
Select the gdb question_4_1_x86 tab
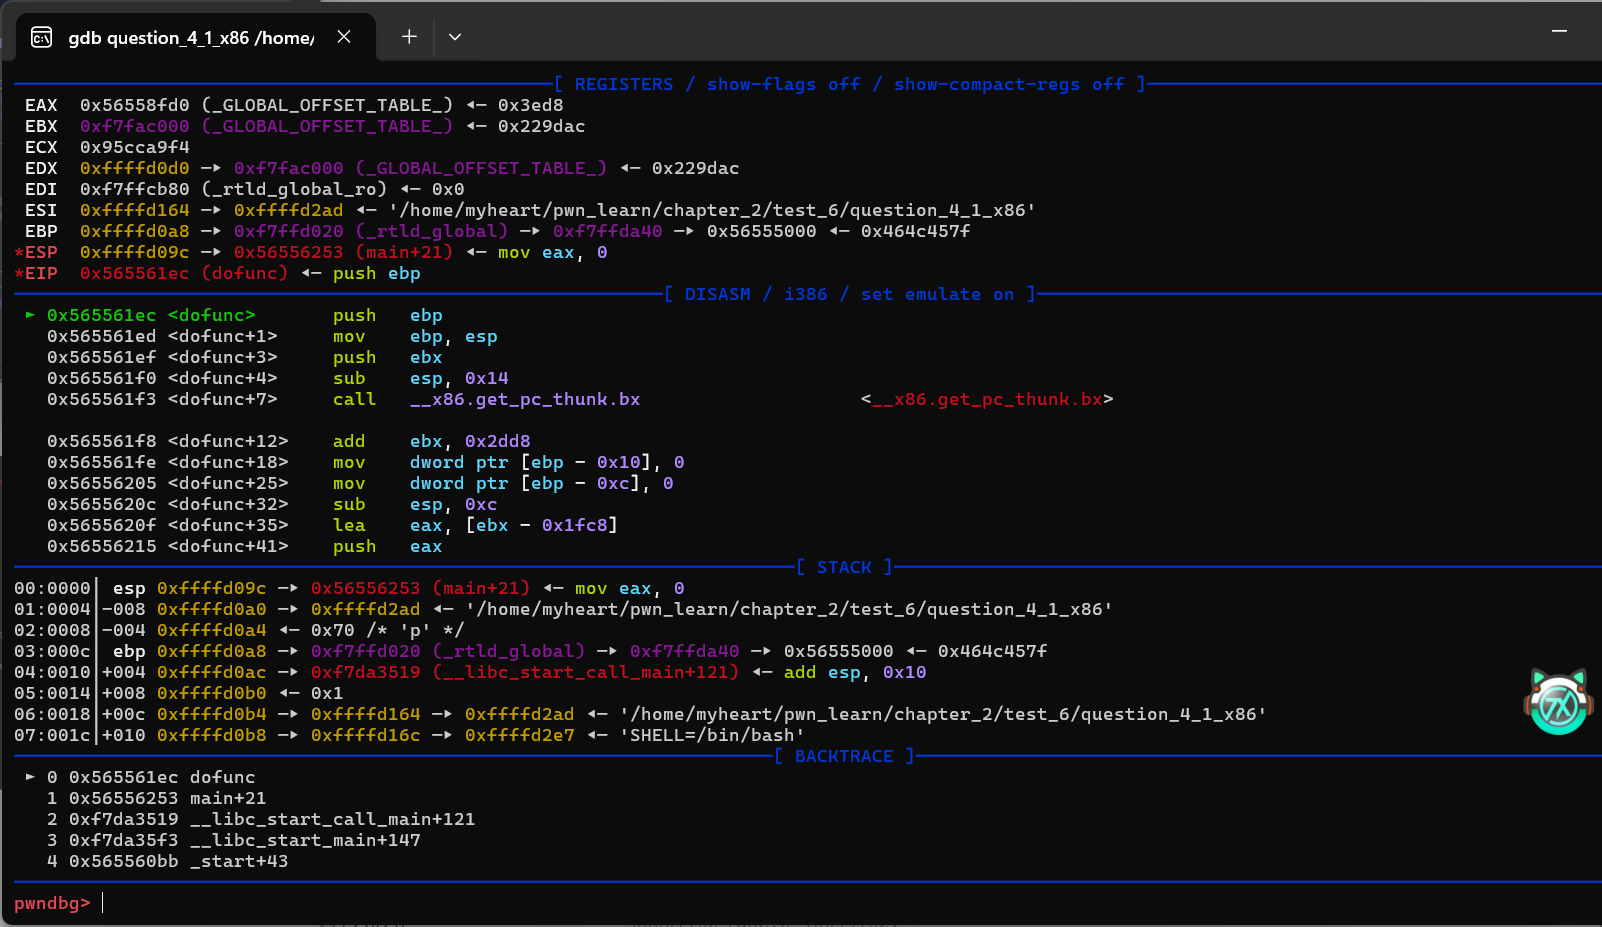[196, 38]
